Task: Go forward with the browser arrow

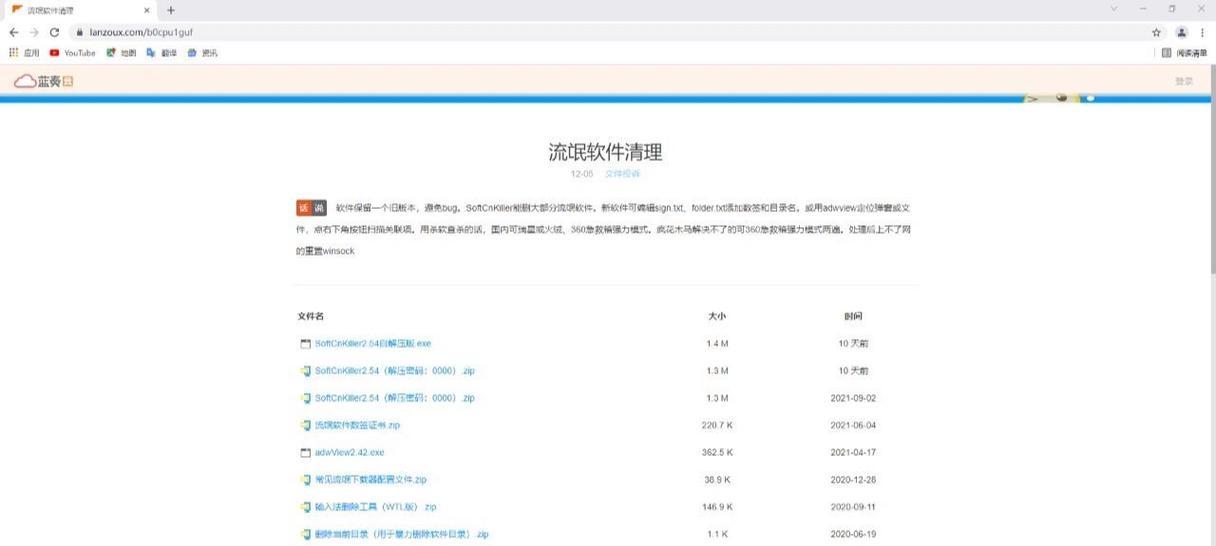Action: (x=34, y=32)
